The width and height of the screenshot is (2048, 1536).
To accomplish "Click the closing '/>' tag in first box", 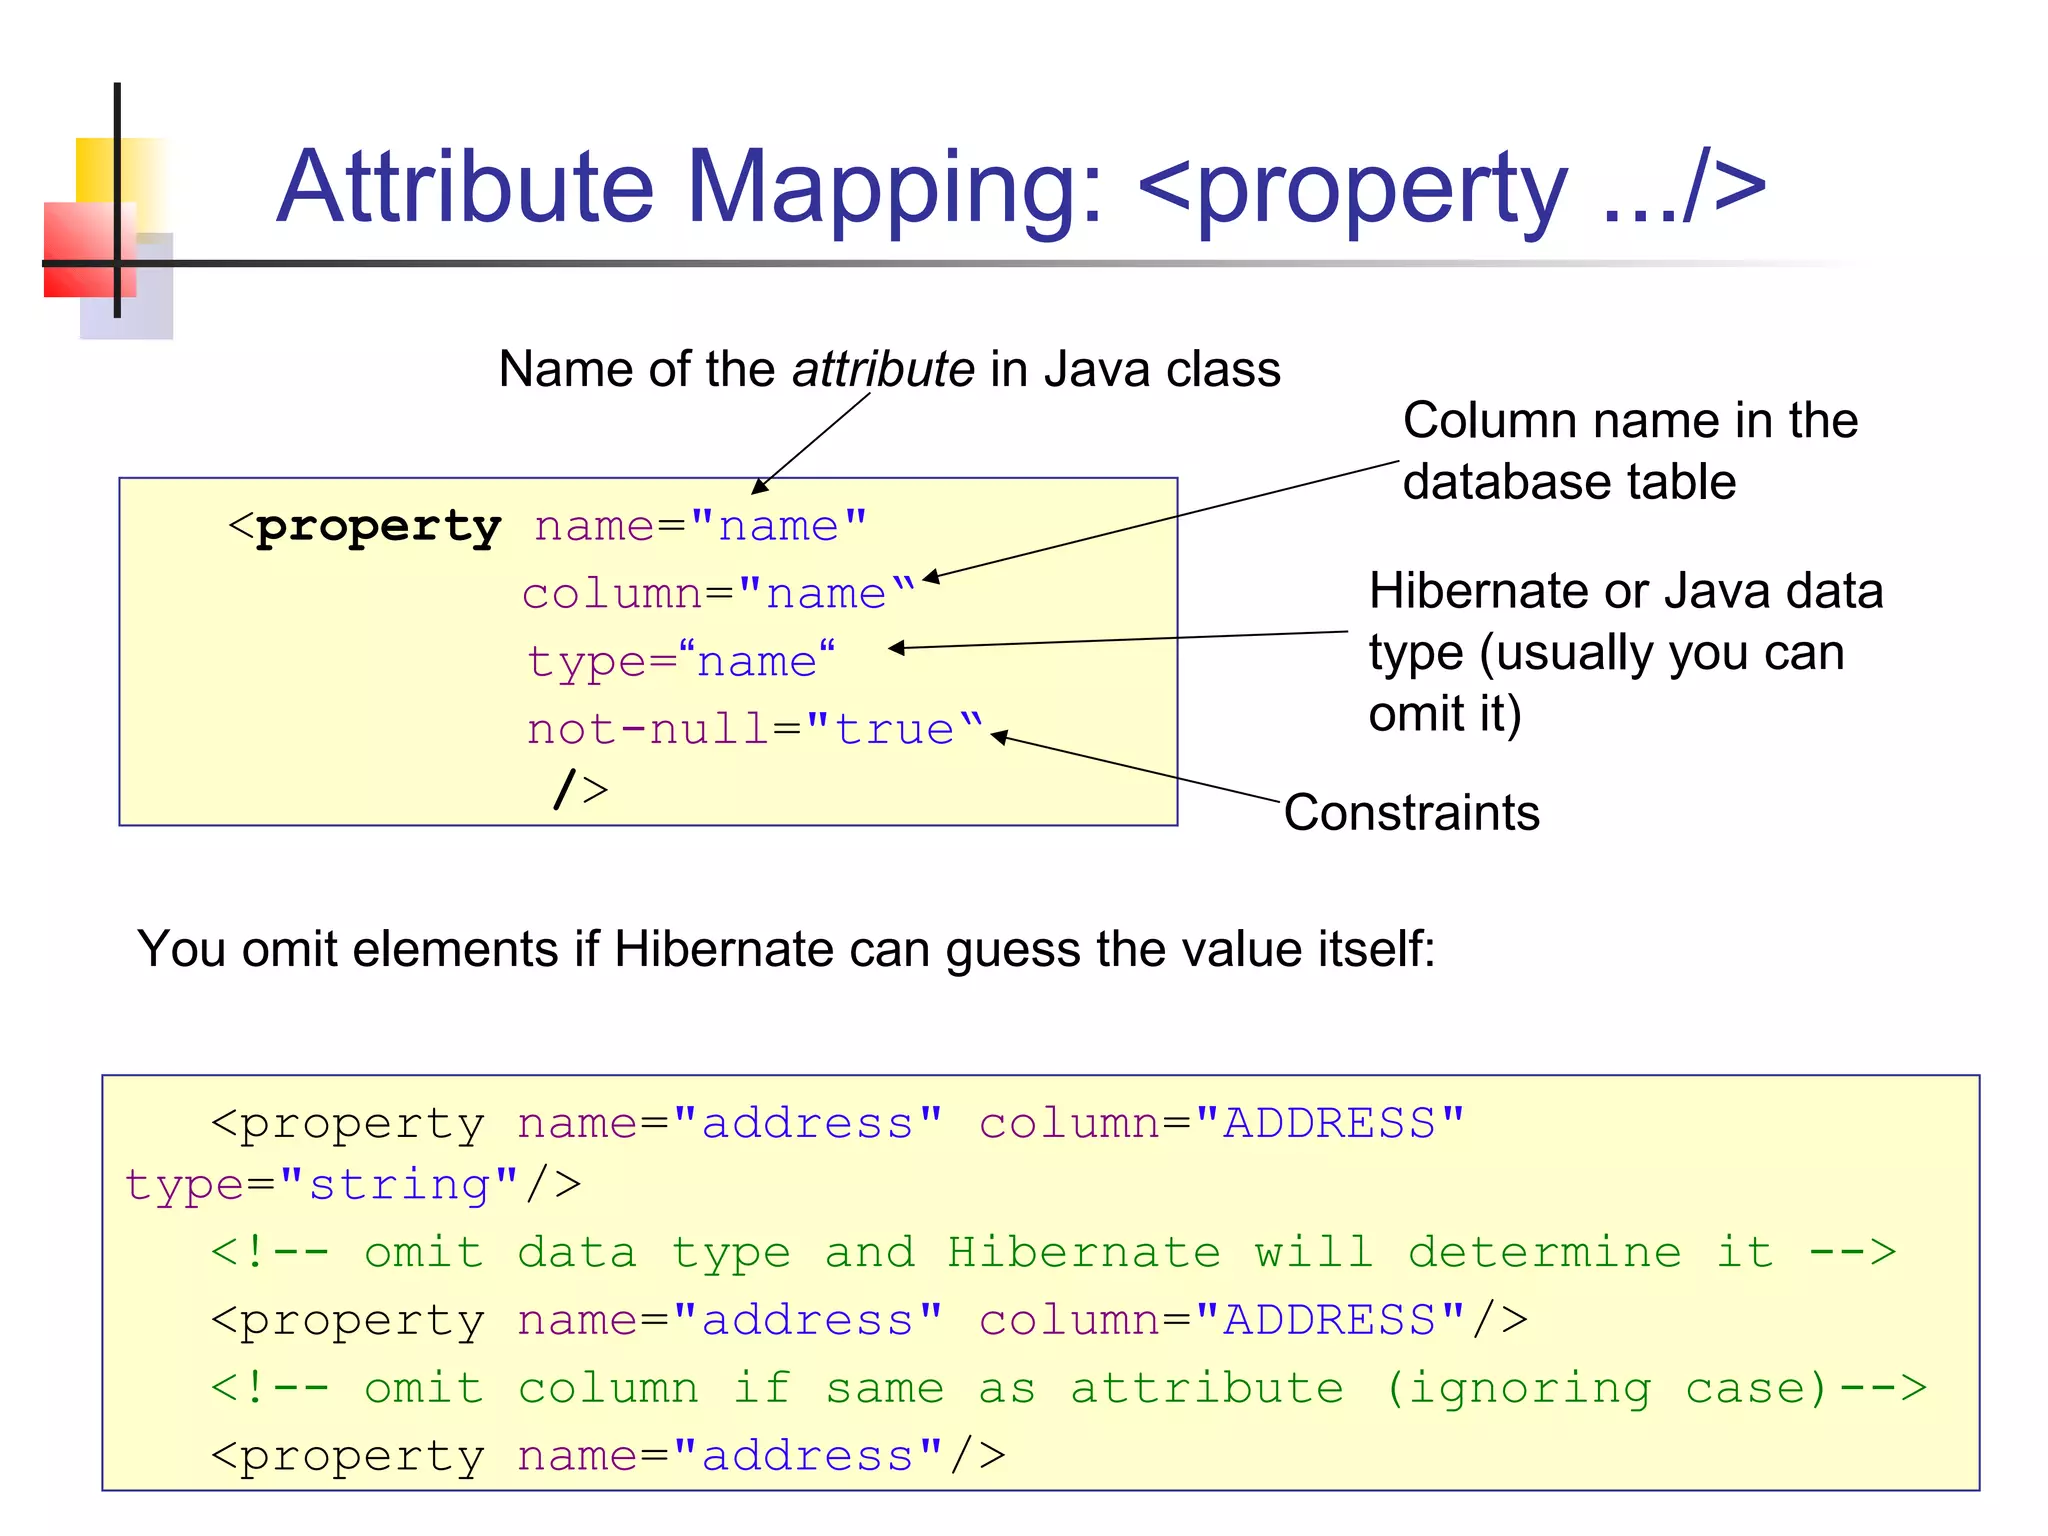I will 581,789.
